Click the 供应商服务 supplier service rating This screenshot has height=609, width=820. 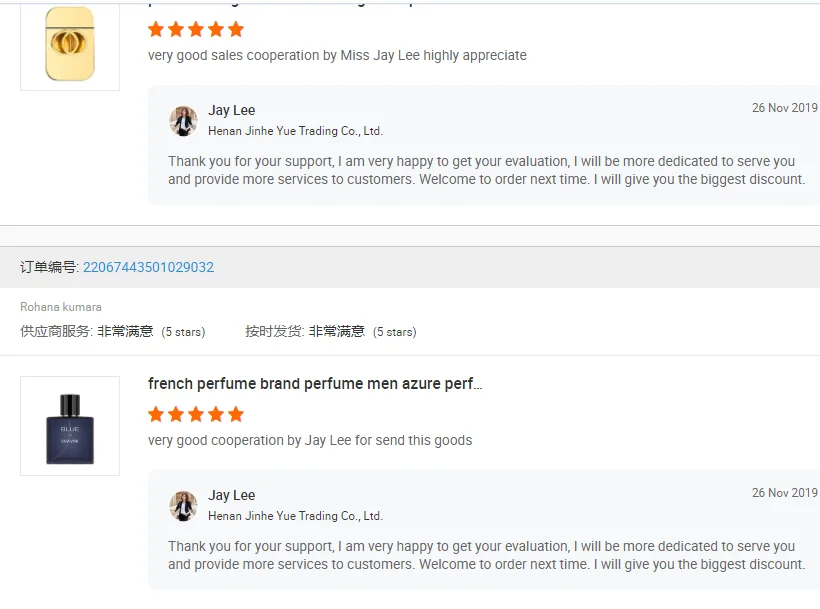coord(112,331)
